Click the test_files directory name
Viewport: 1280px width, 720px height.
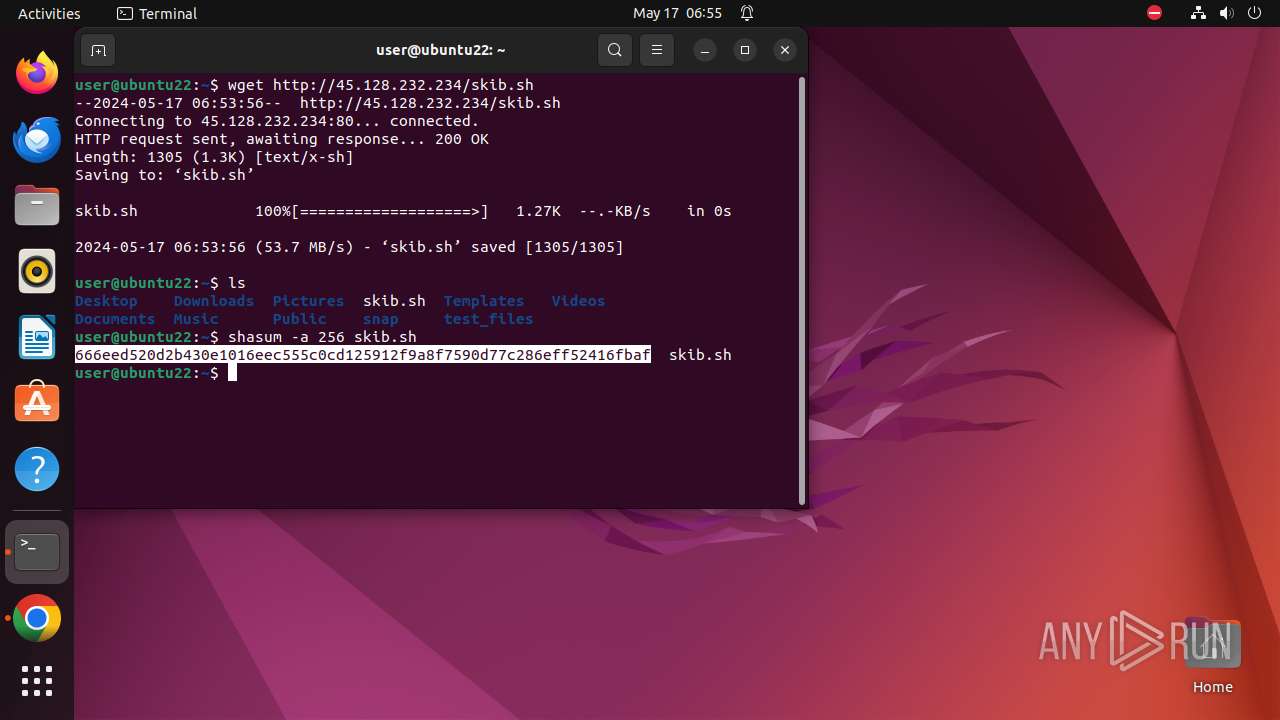pos(488,319)
